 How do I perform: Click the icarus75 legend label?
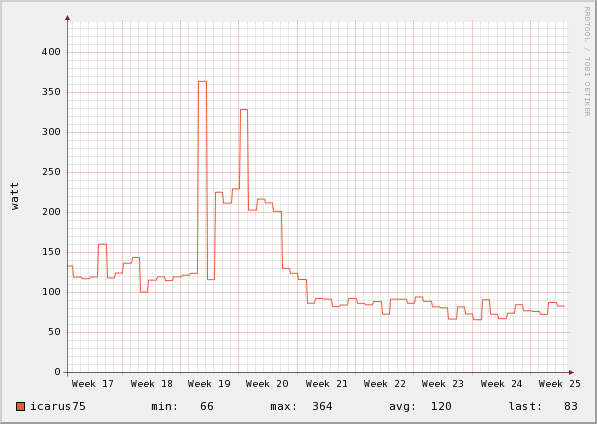58,406
